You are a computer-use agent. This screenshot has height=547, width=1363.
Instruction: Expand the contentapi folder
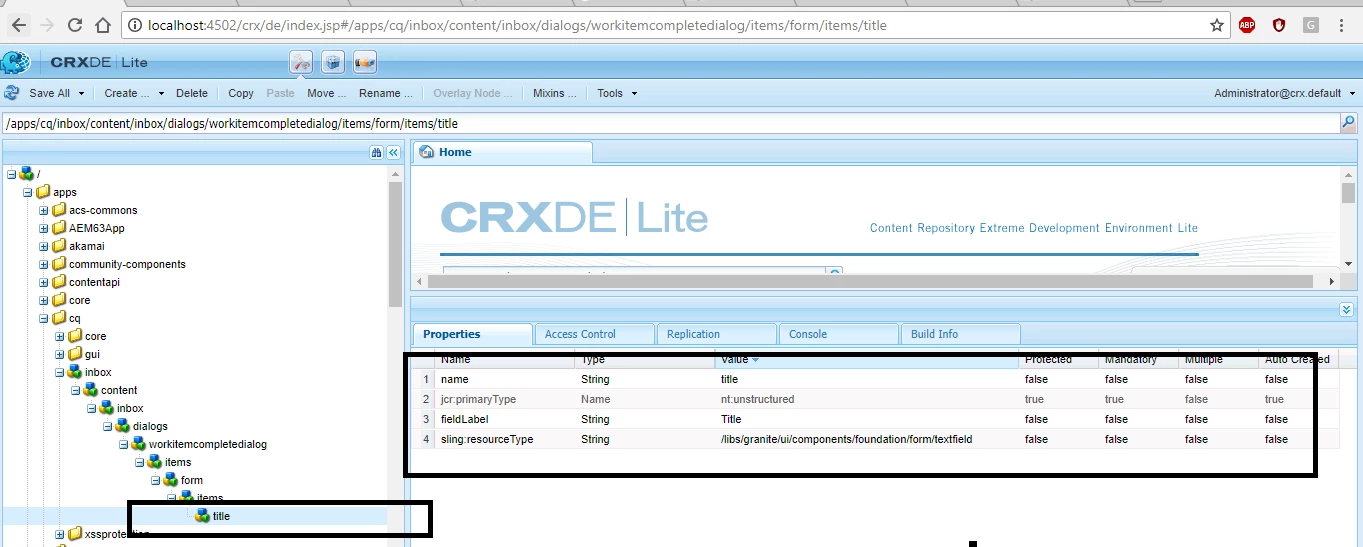click(43, 282)
